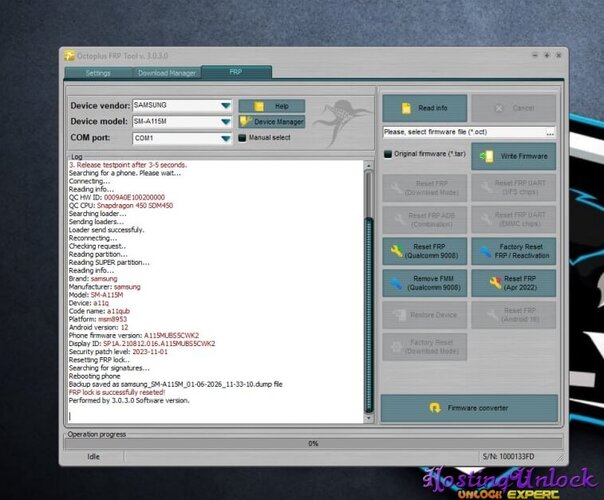The height and width of the screenshot is (500, 604).
Task: Open the Download Manager tab
Action: coord(167,73)
